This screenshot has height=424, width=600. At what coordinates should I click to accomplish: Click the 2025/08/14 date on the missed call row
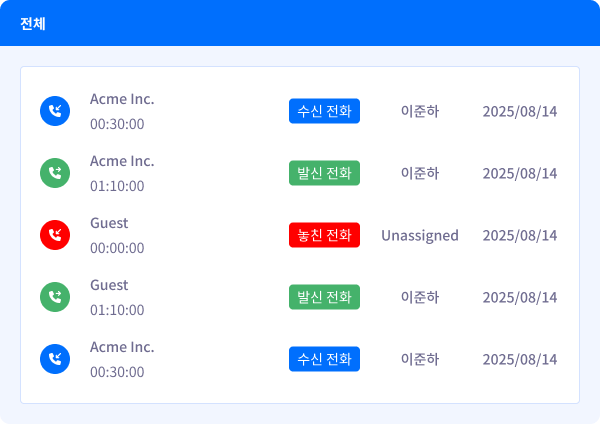[x=519, y=235]
